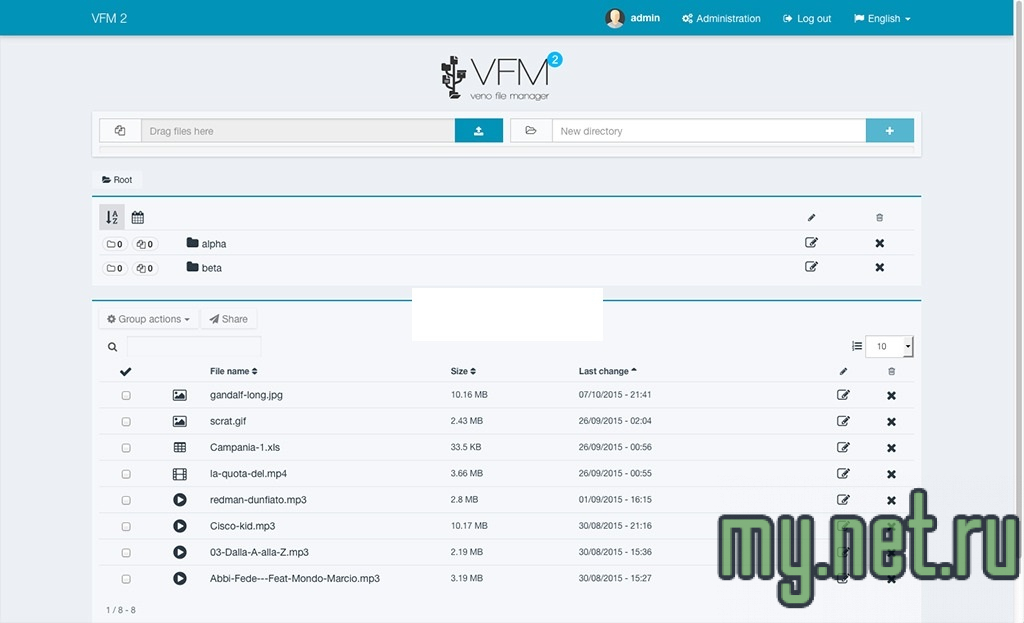Expand the English language menu

click(x=882, y=18)
